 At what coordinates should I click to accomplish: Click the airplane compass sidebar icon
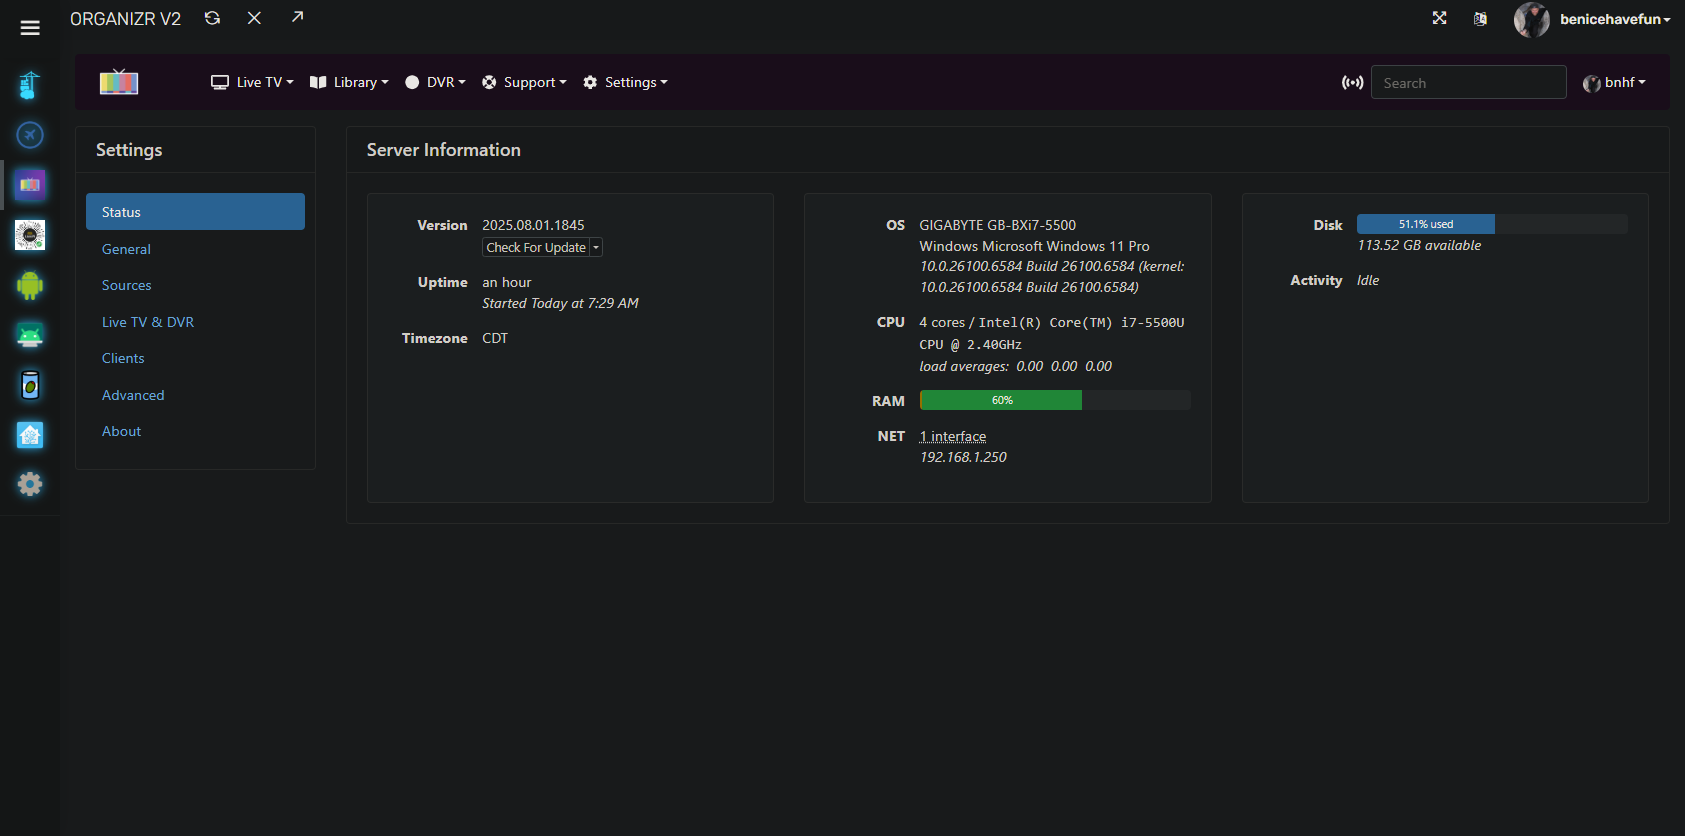coord(30,134)
